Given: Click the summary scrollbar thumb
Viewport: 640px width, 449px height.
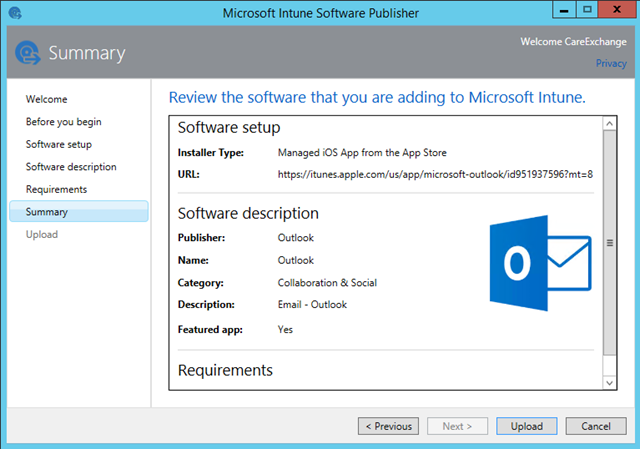Looking at the screenshot, I should (609, 243).
